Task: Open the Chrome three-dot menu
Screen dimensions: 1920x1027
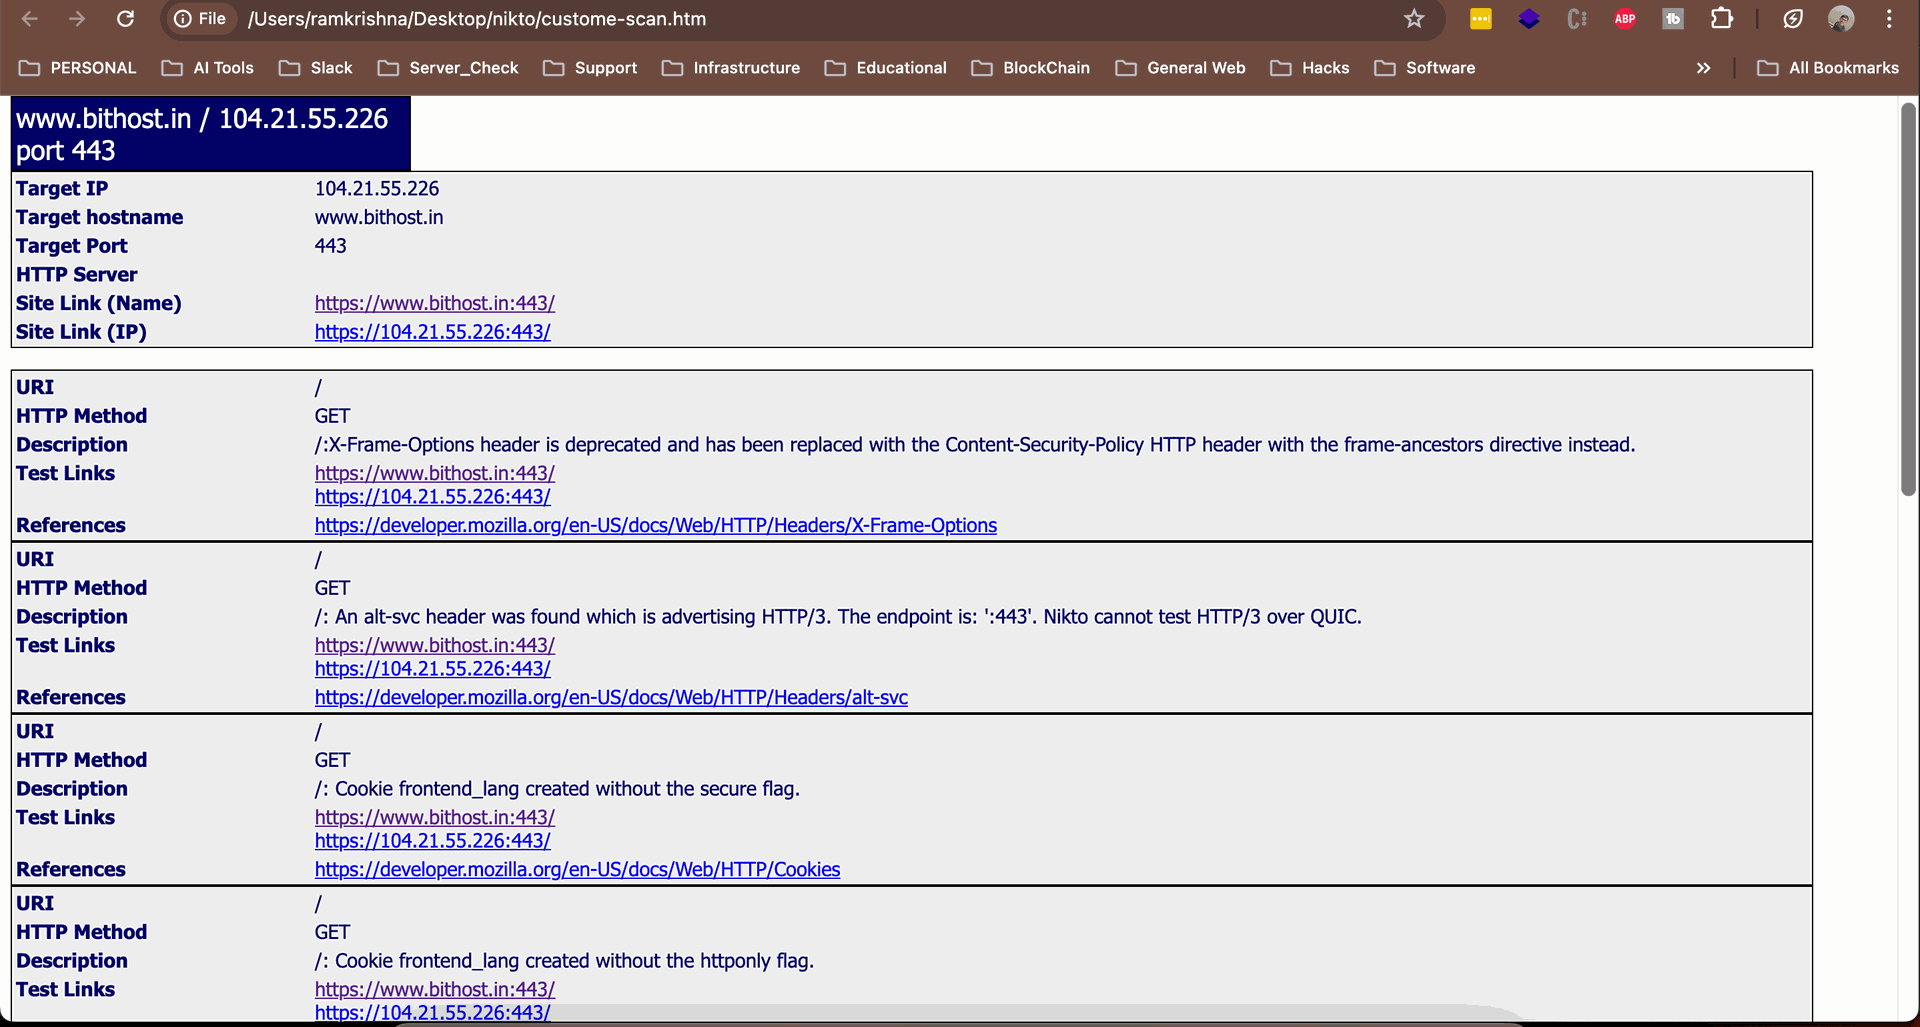Action: click(x=1889, y=19)
